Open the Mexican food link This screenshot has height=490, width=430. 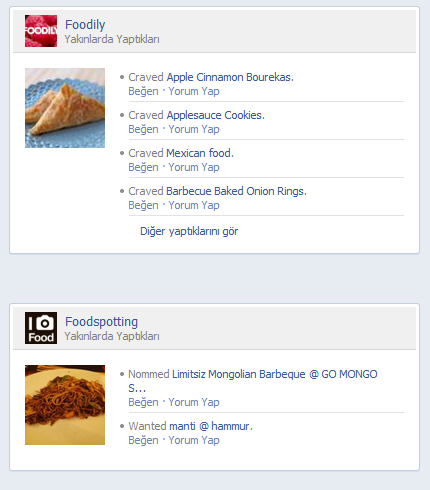coord(200,153)
